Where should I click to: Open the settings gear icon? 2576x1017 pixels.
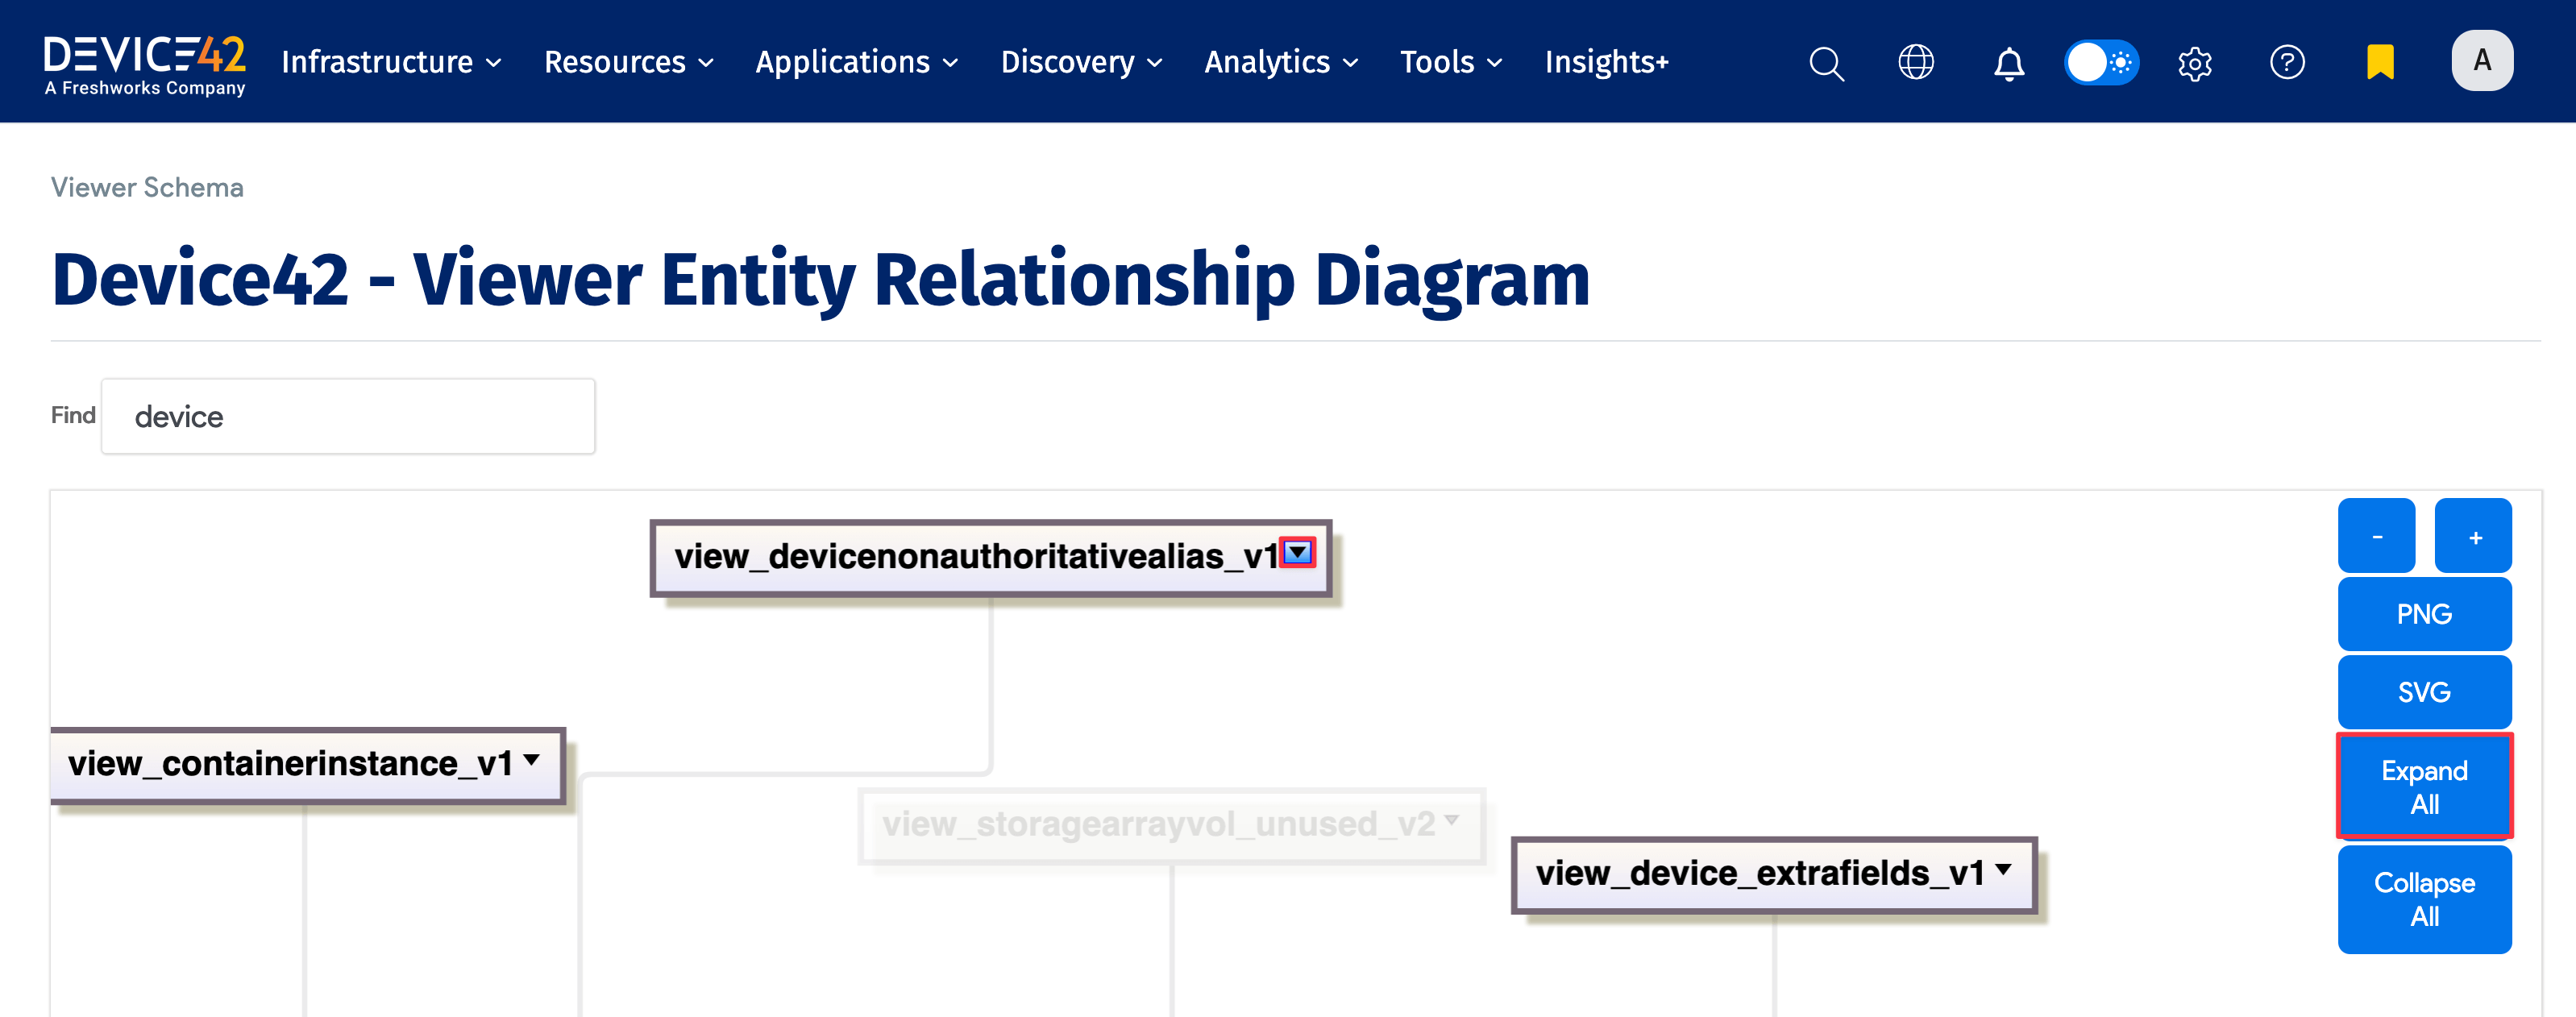pos(2194,63)
